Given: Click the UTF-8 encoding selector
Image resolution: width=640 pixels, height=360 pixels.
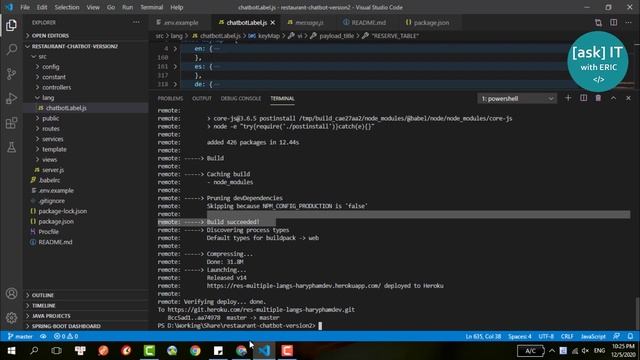Looking at the screenshot, I should (x=546, y=336).
